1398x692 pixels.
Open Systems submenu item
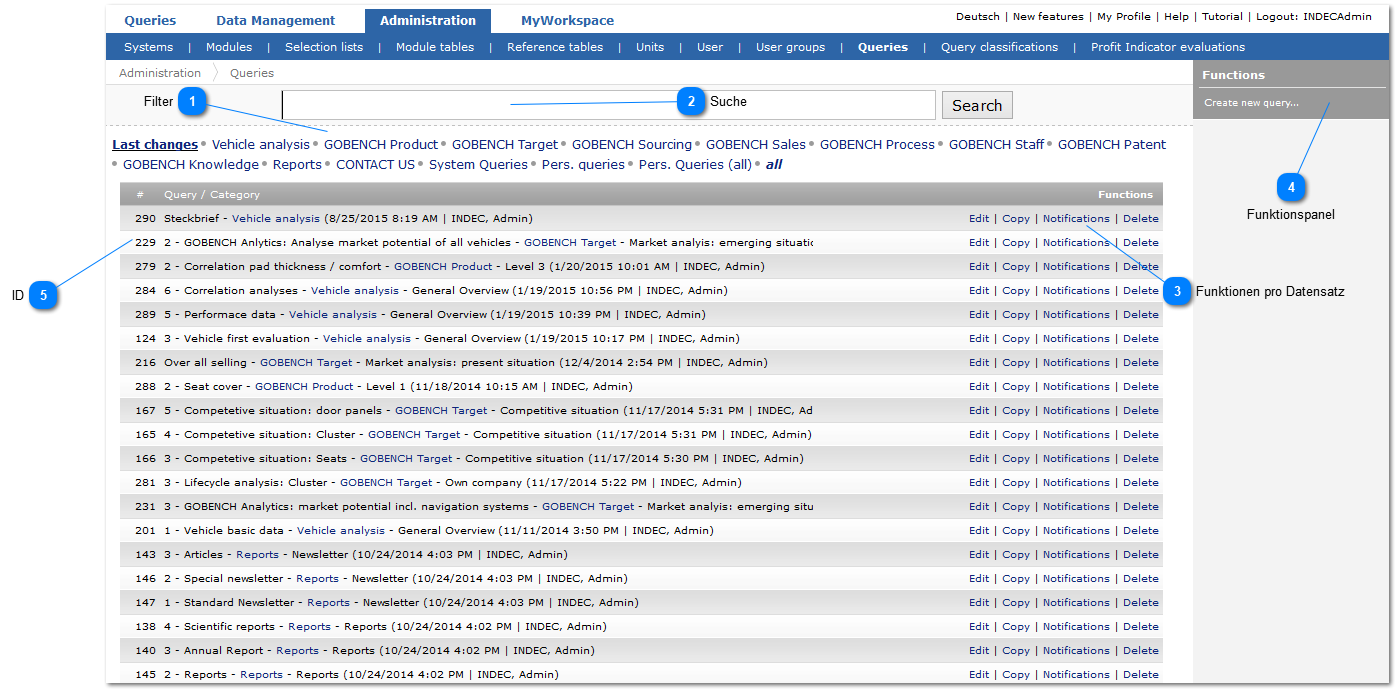(148, 47)
